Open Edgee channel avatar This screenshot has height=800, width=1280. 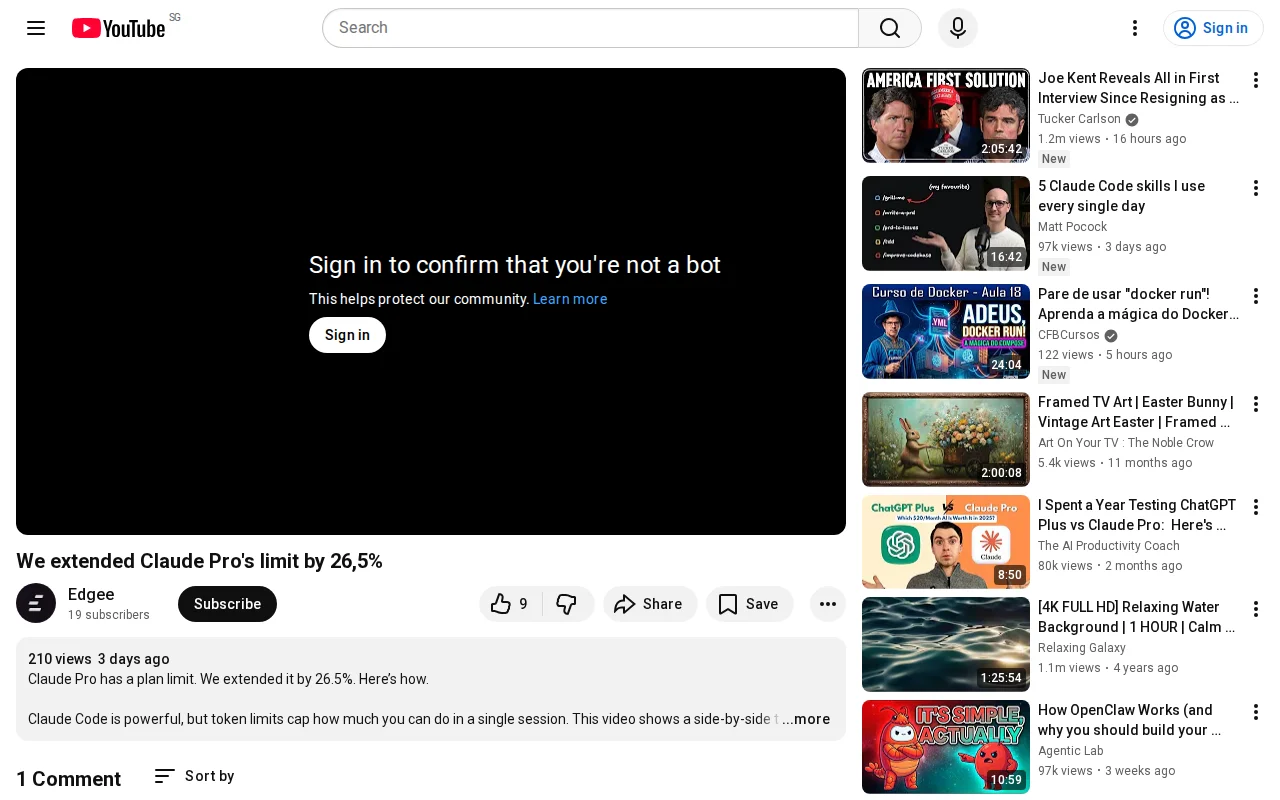click(x=36, y=603)
